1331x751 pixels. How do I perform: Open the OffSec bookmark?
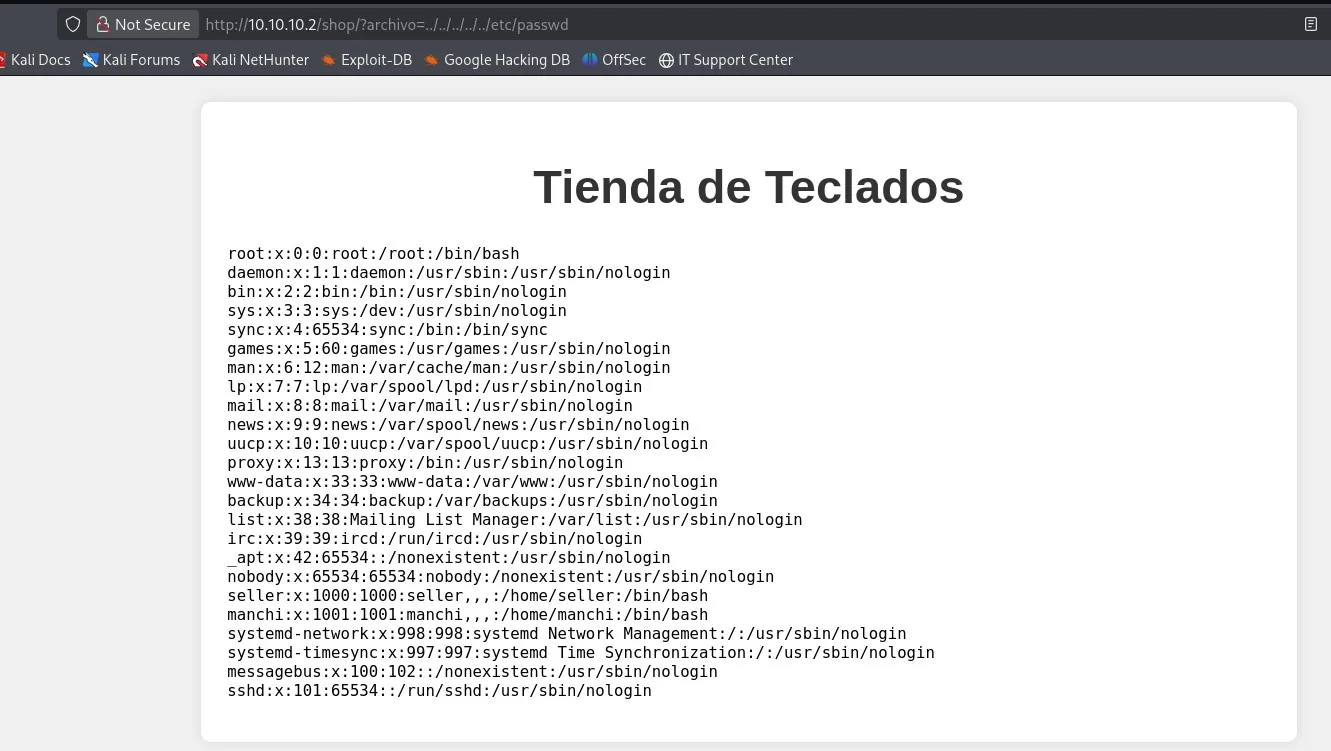[x=614, y=60]
